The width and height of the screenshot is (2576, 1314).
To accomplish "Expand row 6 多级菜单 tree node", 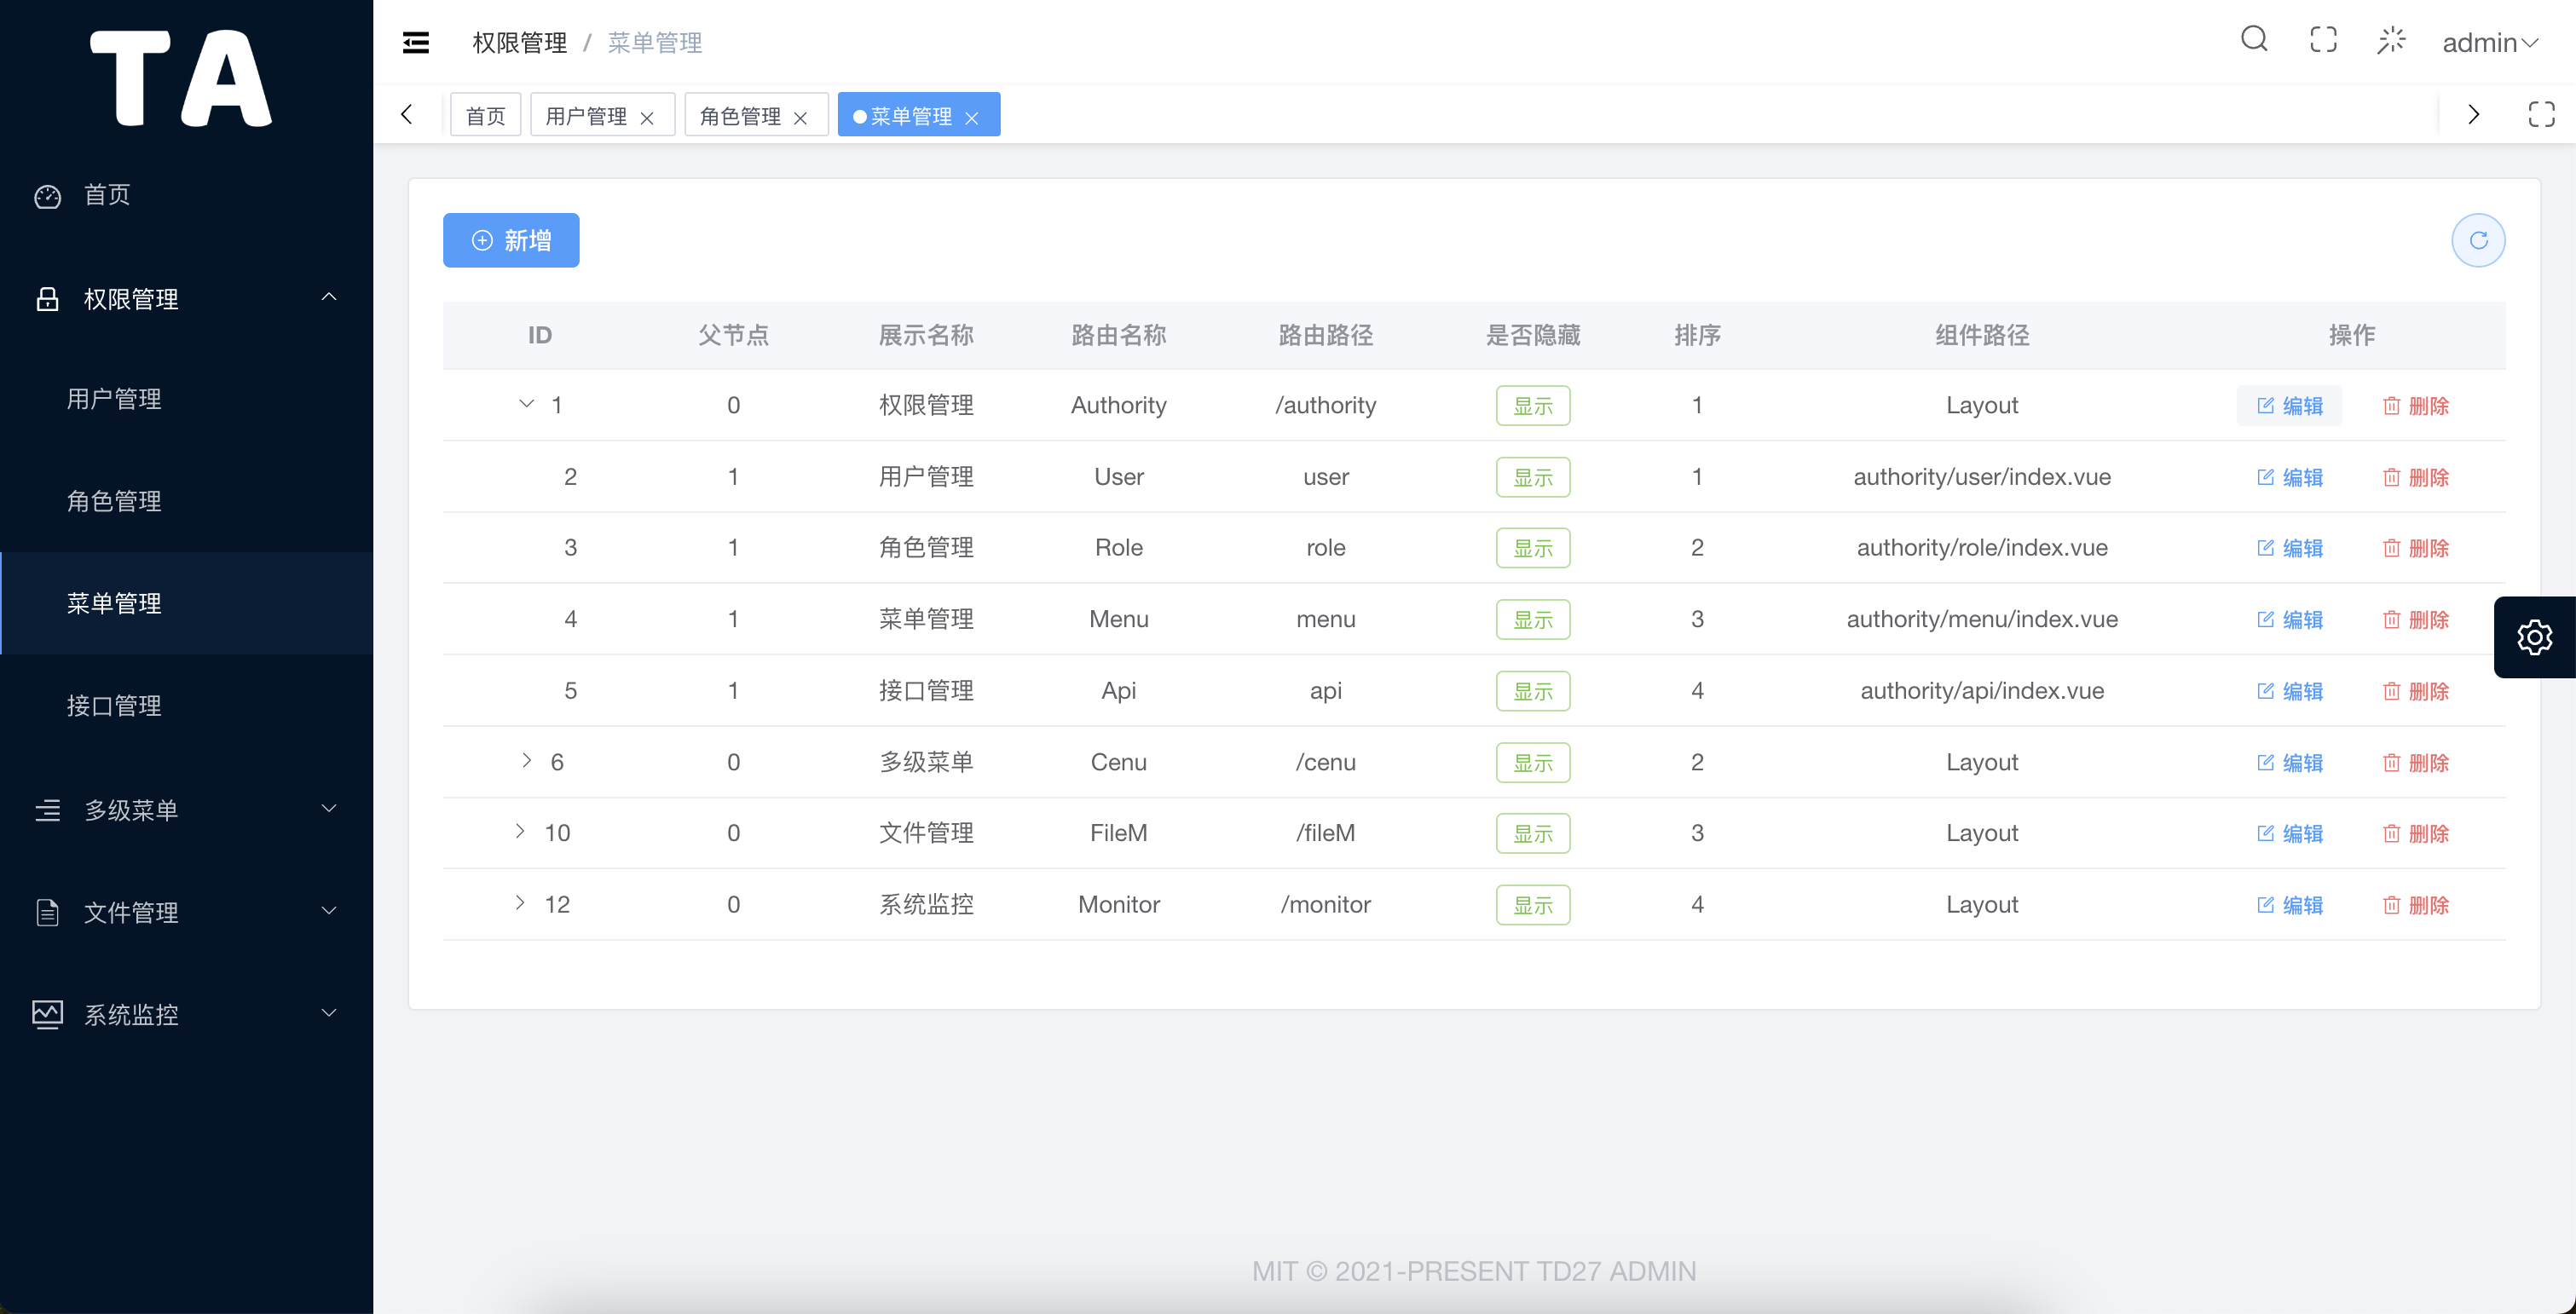I will pyautogui.click(x=526, y=761).
